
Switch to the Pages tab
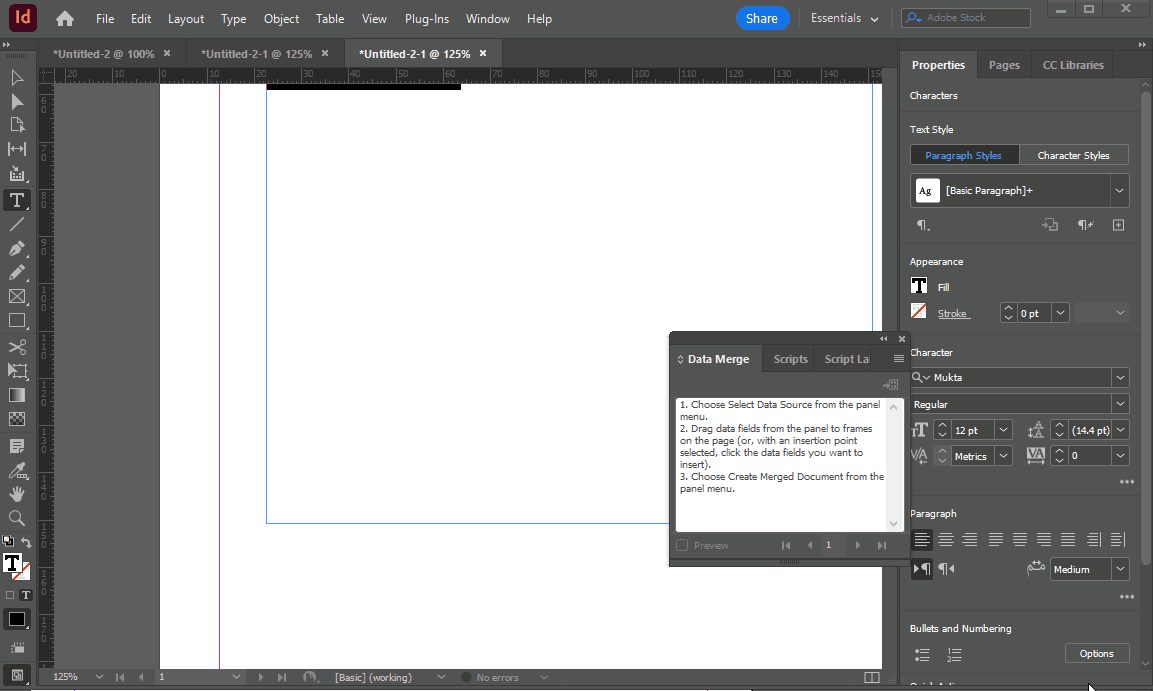coord(1004,65)
